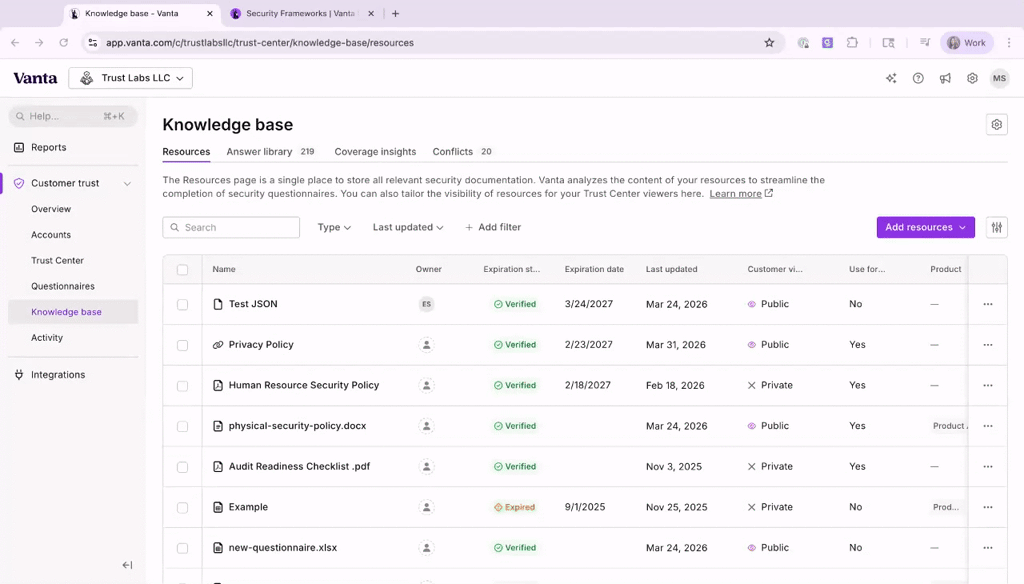Open the Conflicts tab
Viewport: 1024px width, 584px height.
click(x=453, y=152)
